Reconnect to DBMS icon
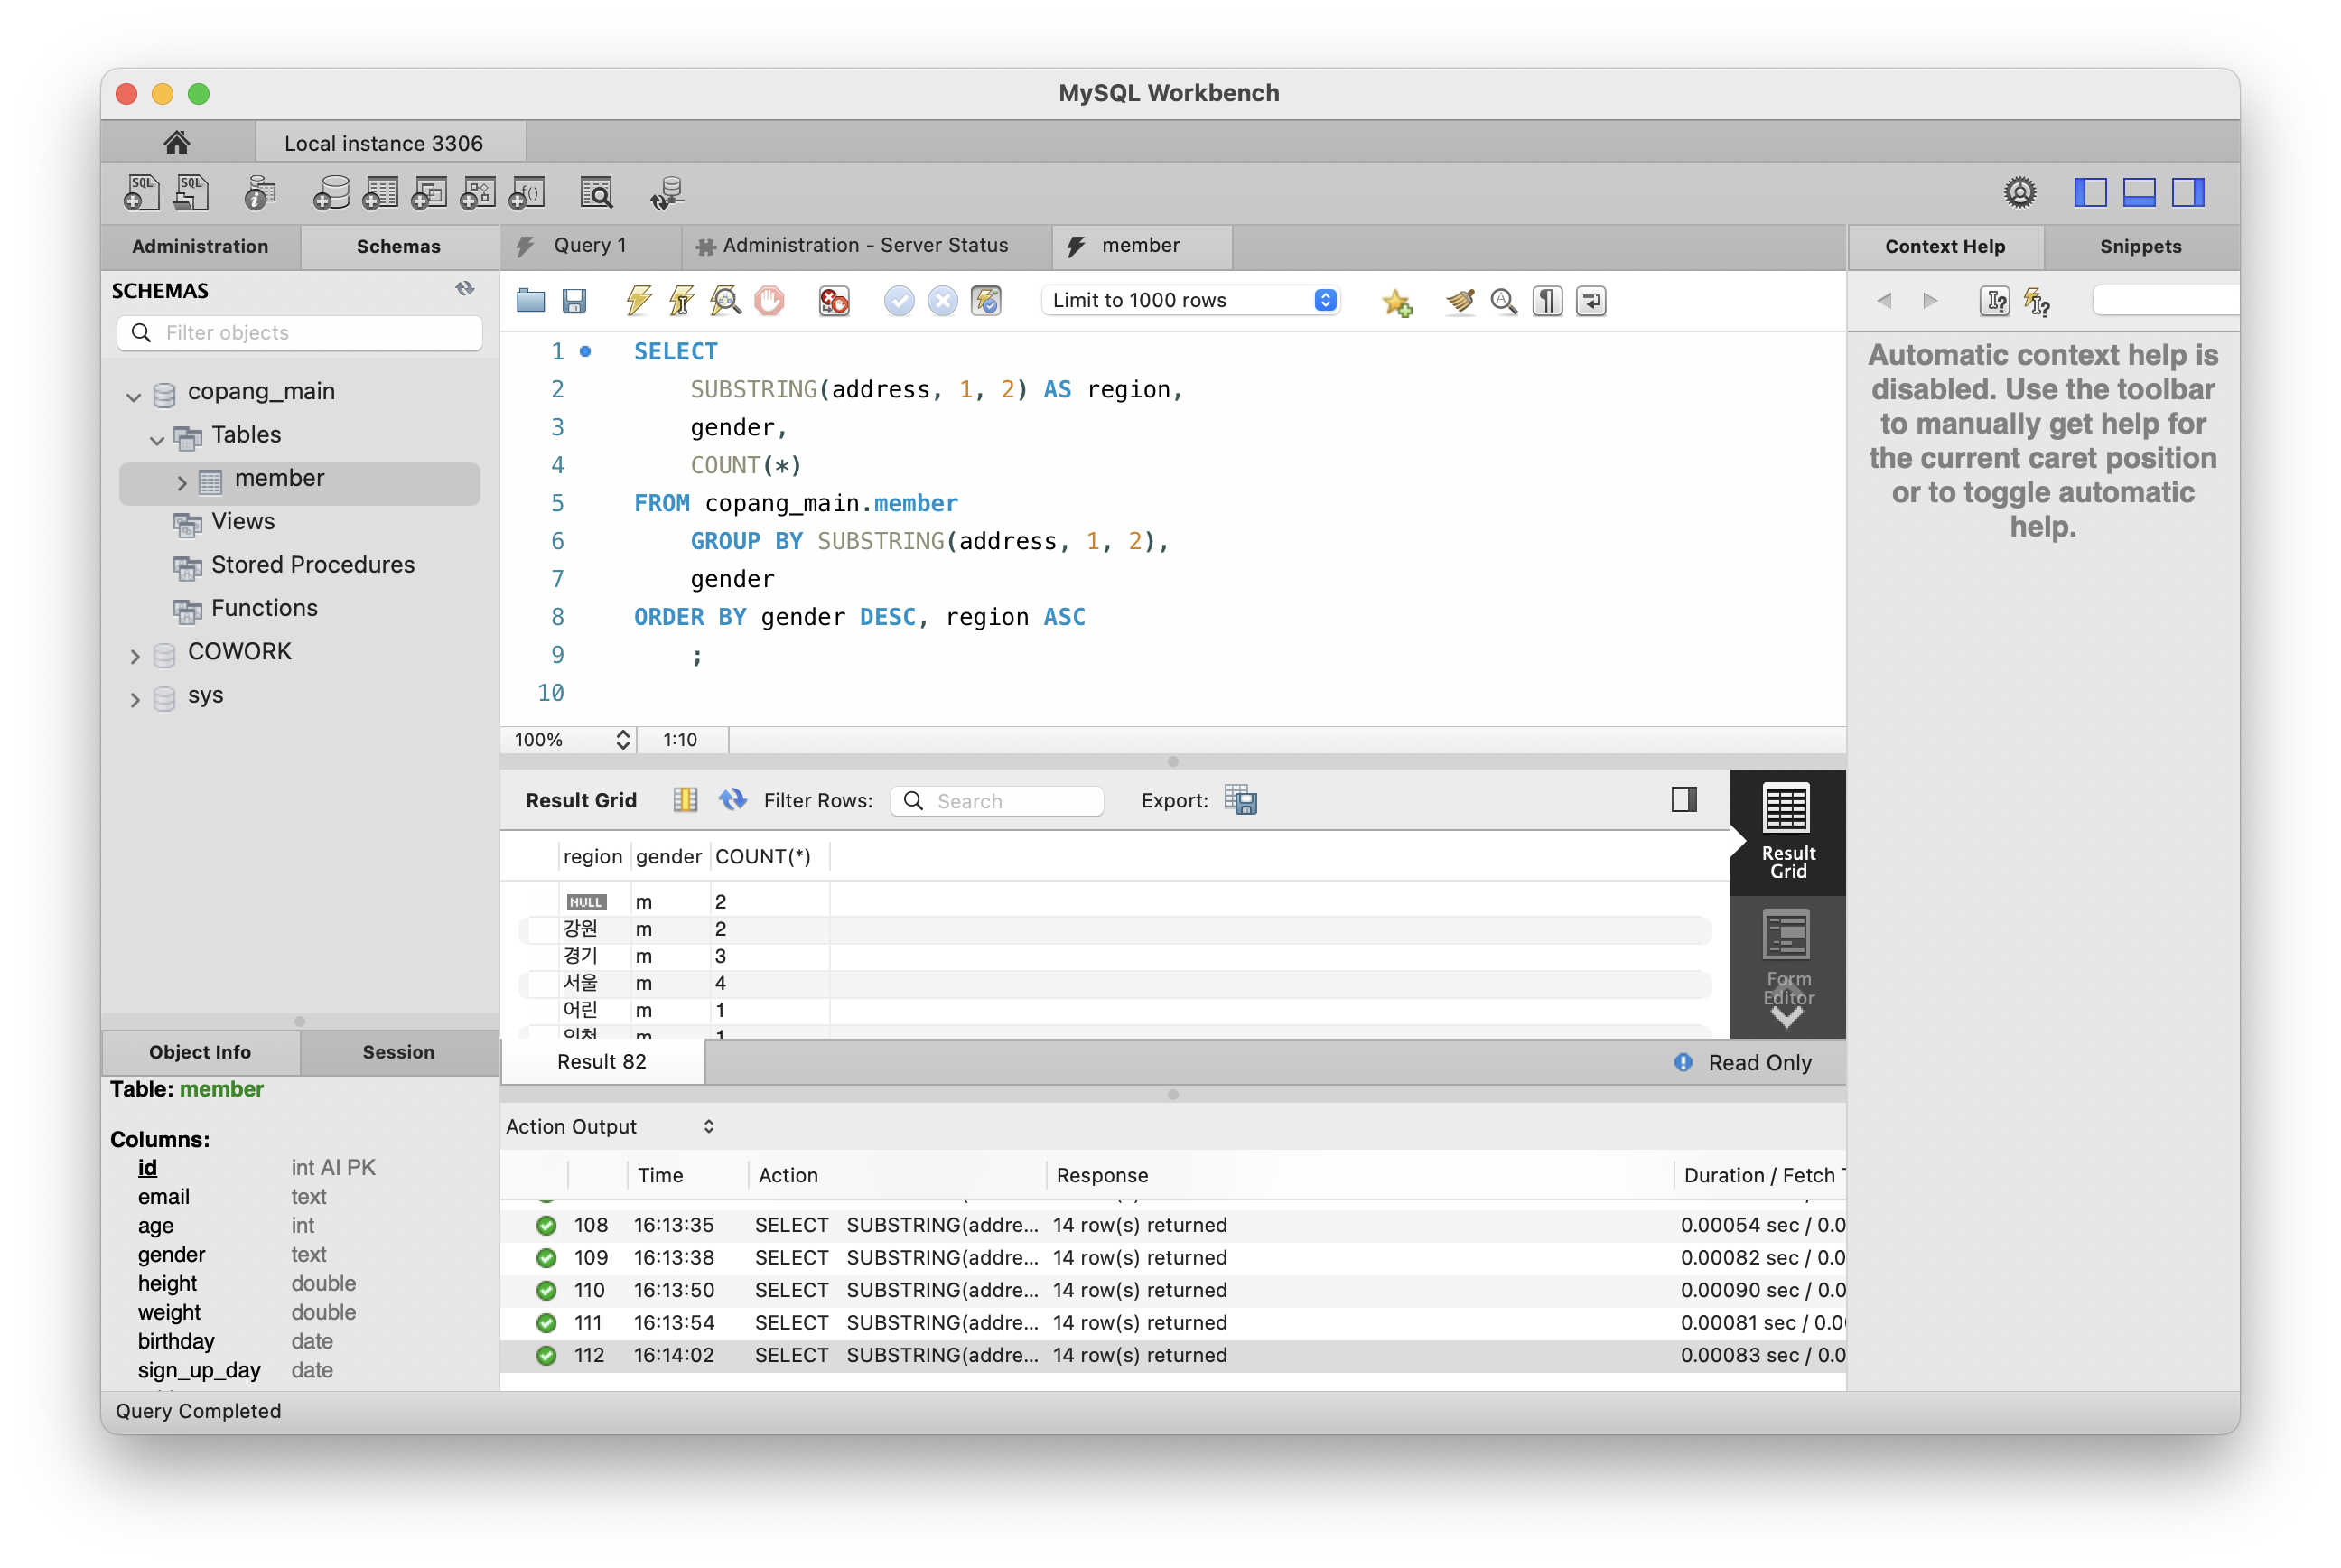The height and width of the screenshot is (1568, 2341). tap(667, 192)
